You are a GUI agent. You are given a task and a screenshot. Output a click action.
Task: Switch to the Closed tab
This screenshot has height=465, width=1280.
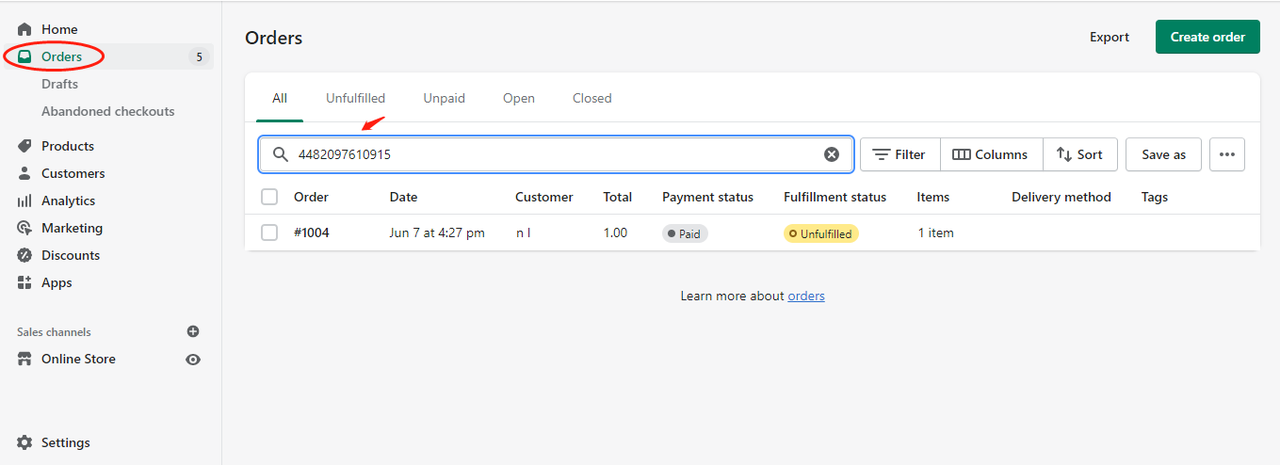point(592,98)
